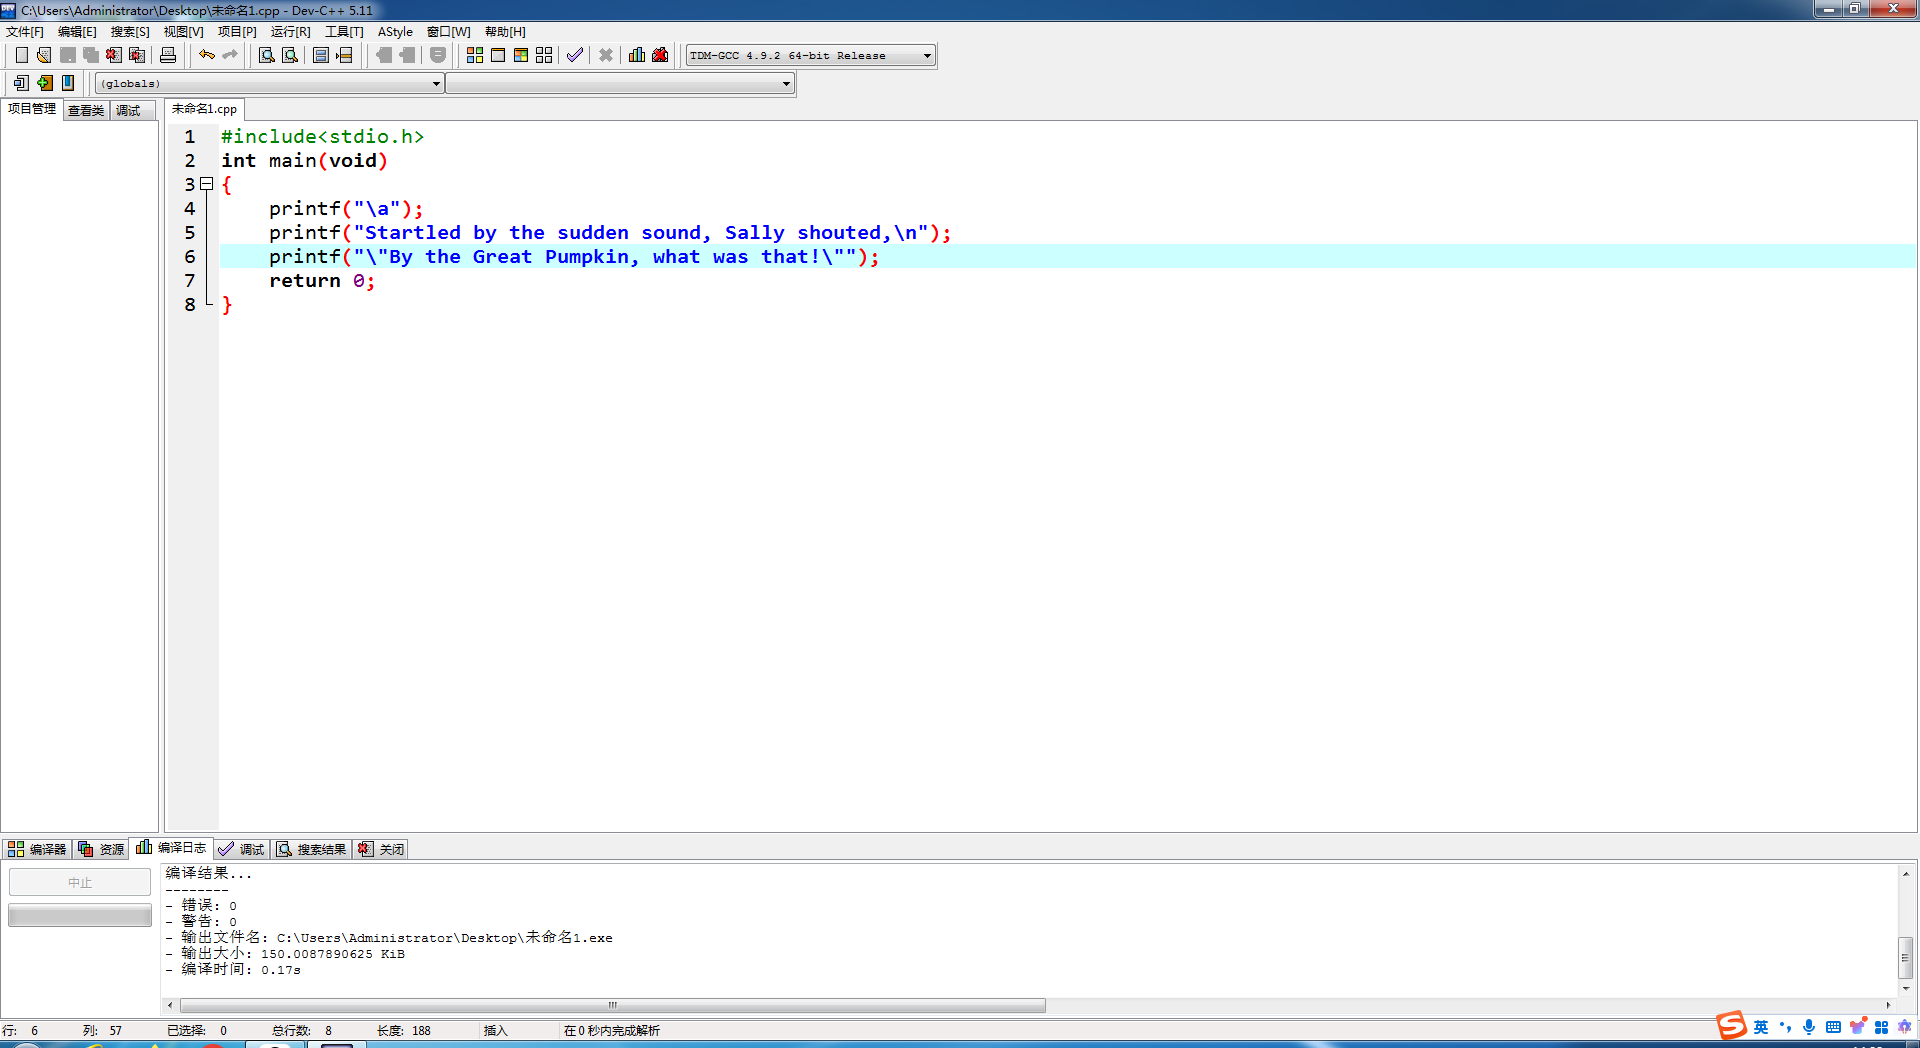Viewport: 1920px width, 1048px height.
Task: Compile the program
Action: [x=475, y=55]
